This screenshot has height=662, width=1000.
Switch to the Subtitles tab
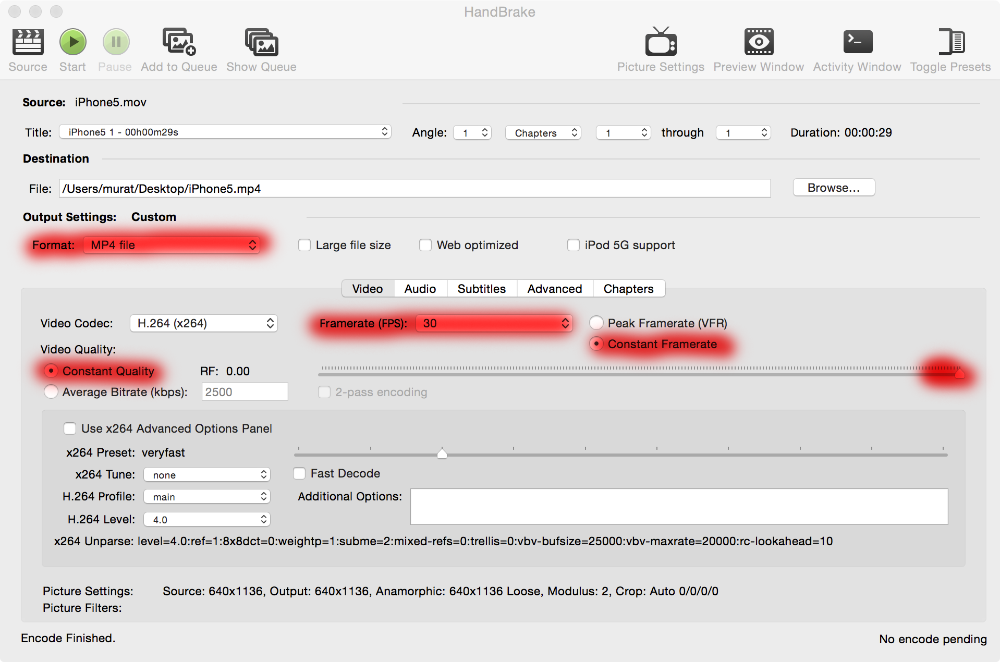[x=482, y=289]
